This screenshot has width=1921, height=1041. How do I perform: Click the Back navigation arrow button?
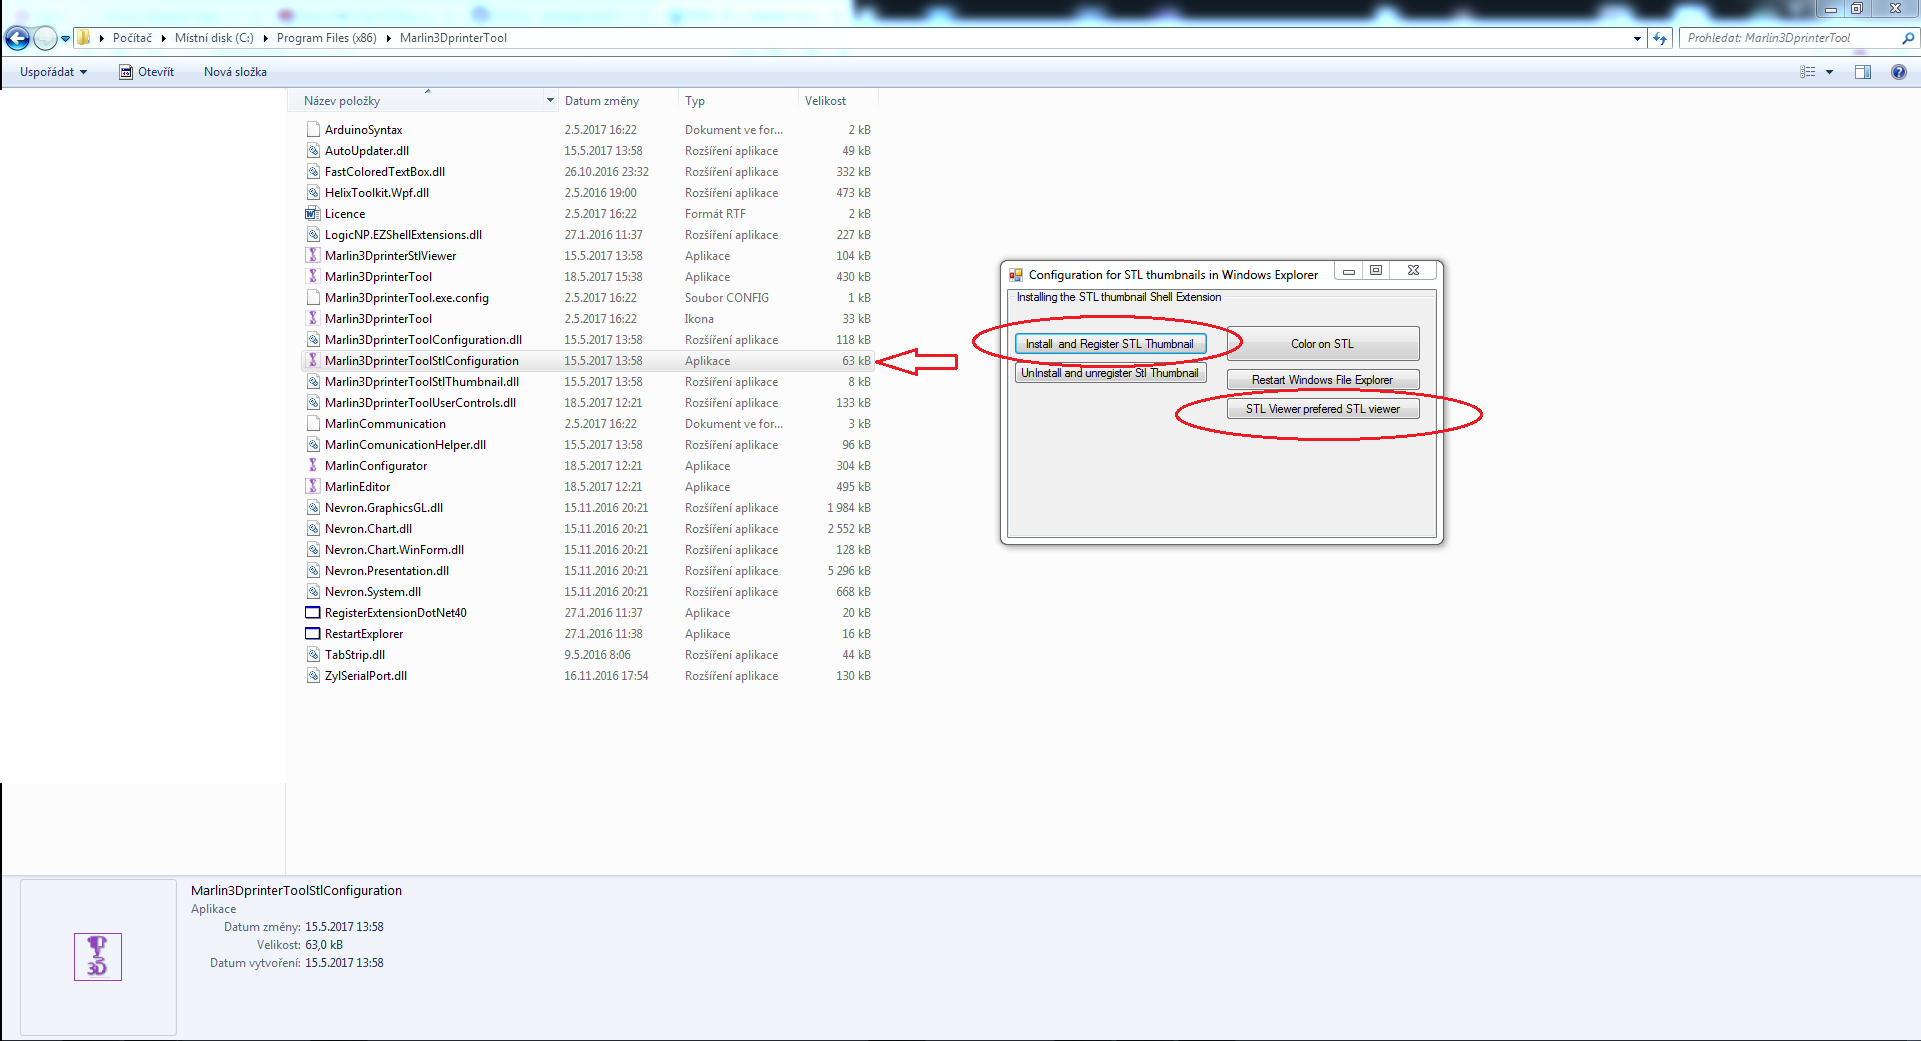pos(17,39)
